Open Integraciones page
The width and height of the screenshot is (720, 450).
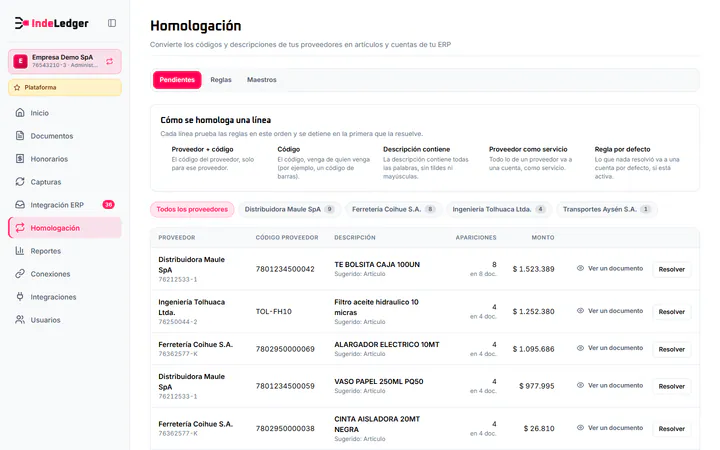(65, 297)
